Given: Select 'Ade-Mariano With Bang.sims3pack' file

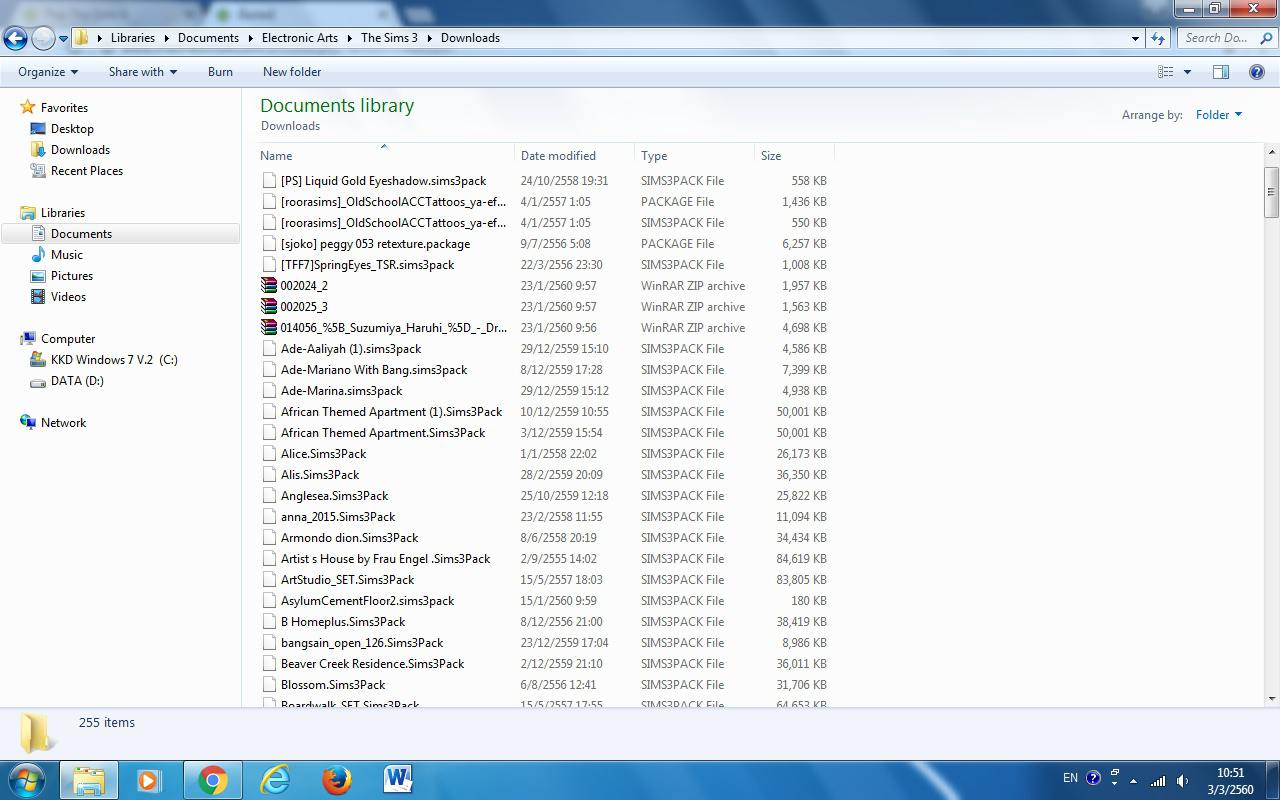Looking at the screenshot, I should (x=374, y=370).
